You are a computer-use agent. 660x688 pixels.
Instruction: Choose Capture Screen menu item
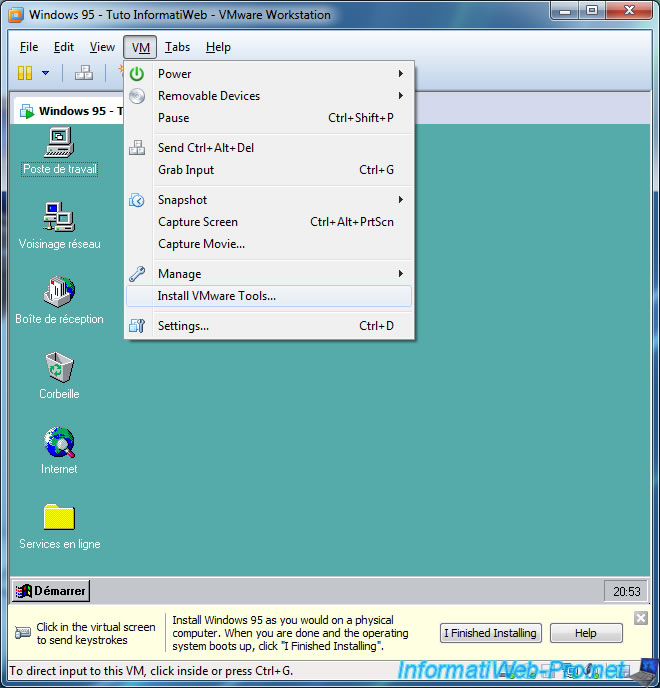(269, 222)
